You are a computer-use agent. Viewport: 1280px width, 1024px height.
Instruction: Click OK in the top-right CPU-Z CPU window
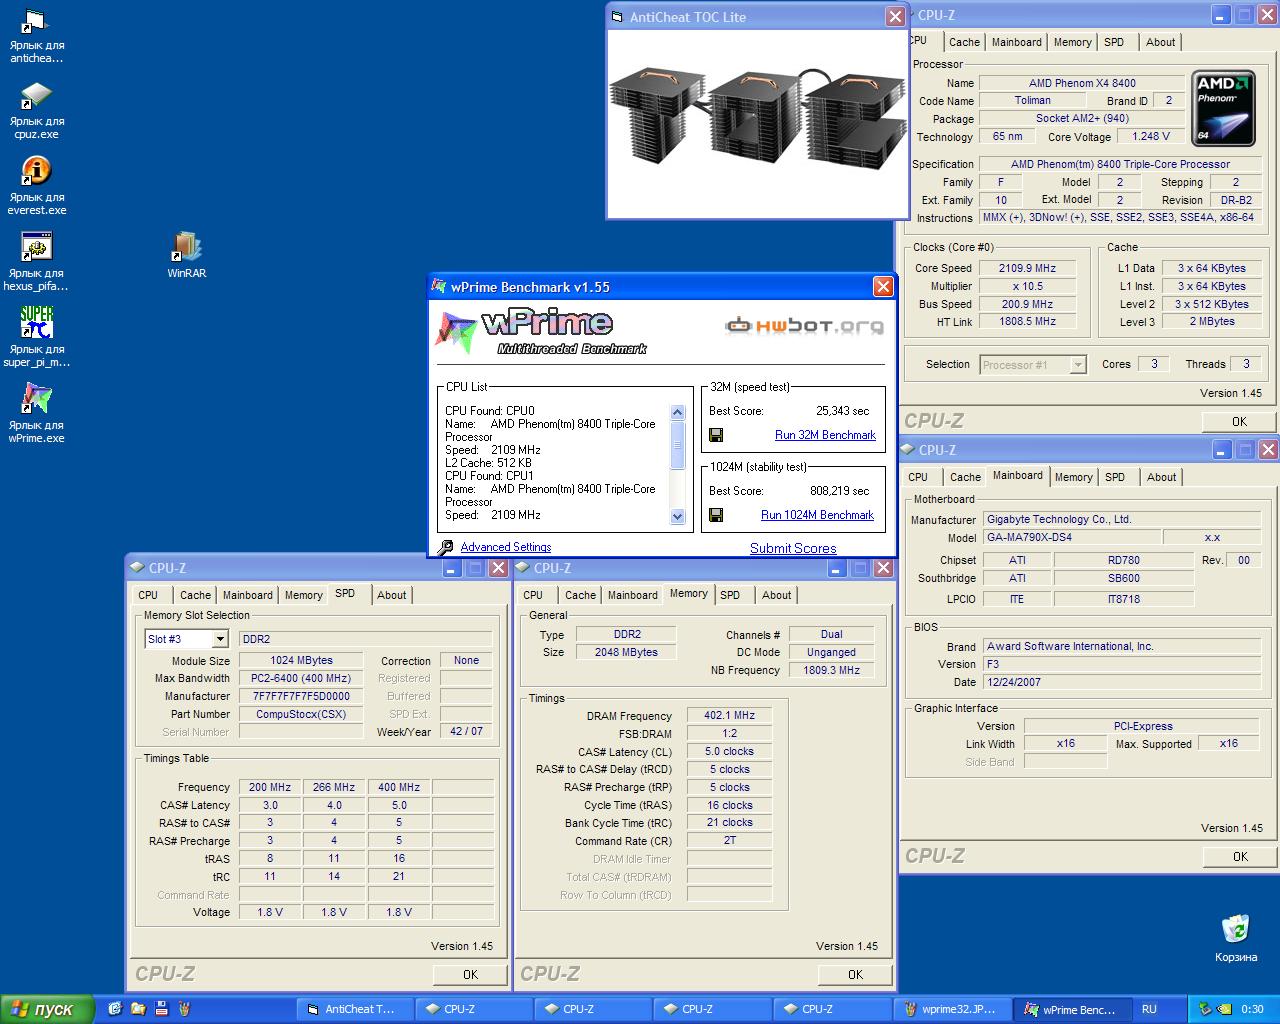1239,421
